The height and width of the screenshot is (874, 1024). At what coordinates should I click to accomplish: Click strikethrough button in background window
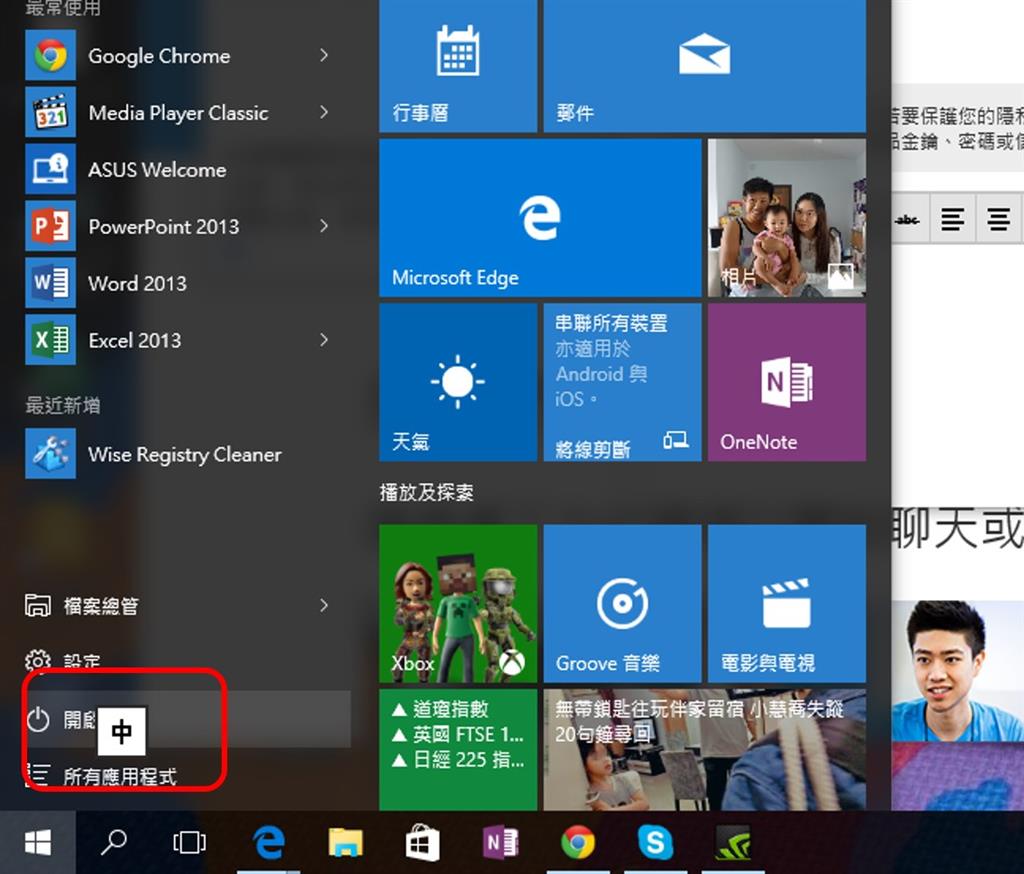[x=908, y=219]
